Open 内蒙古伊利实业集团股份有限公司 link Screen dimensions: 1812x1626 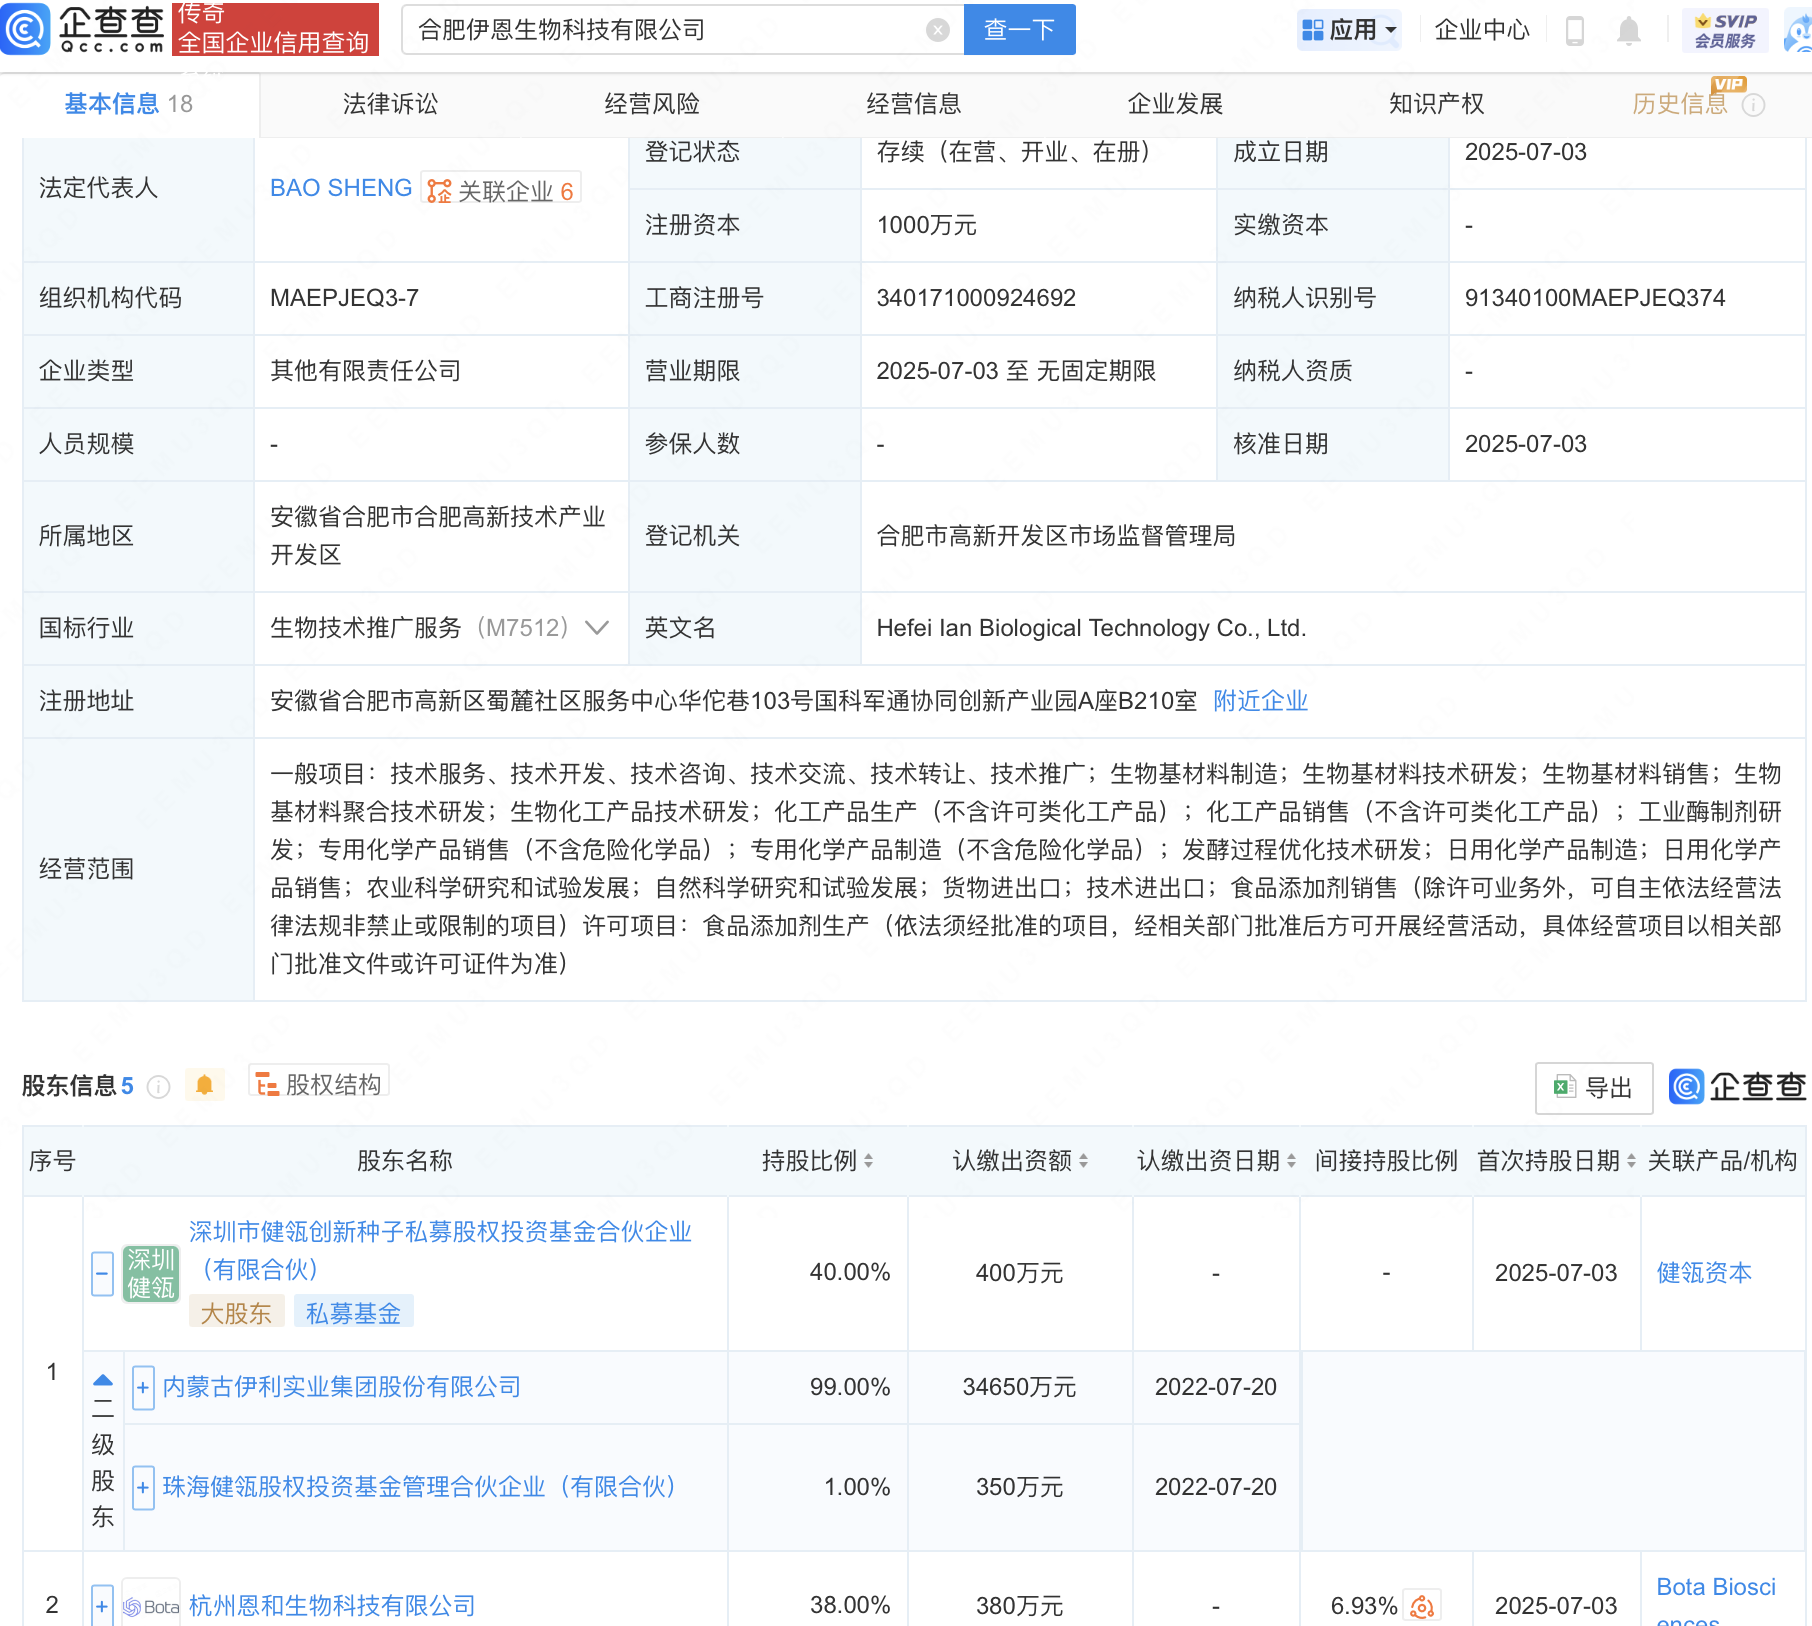[x=342, y=1387]
